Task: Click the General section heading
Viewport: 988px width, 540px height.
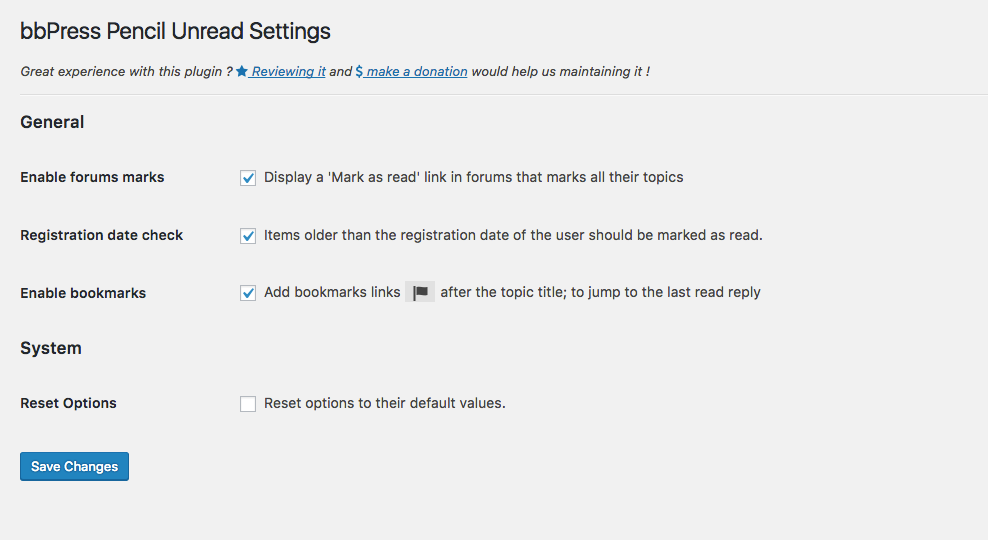Action: 52,122
